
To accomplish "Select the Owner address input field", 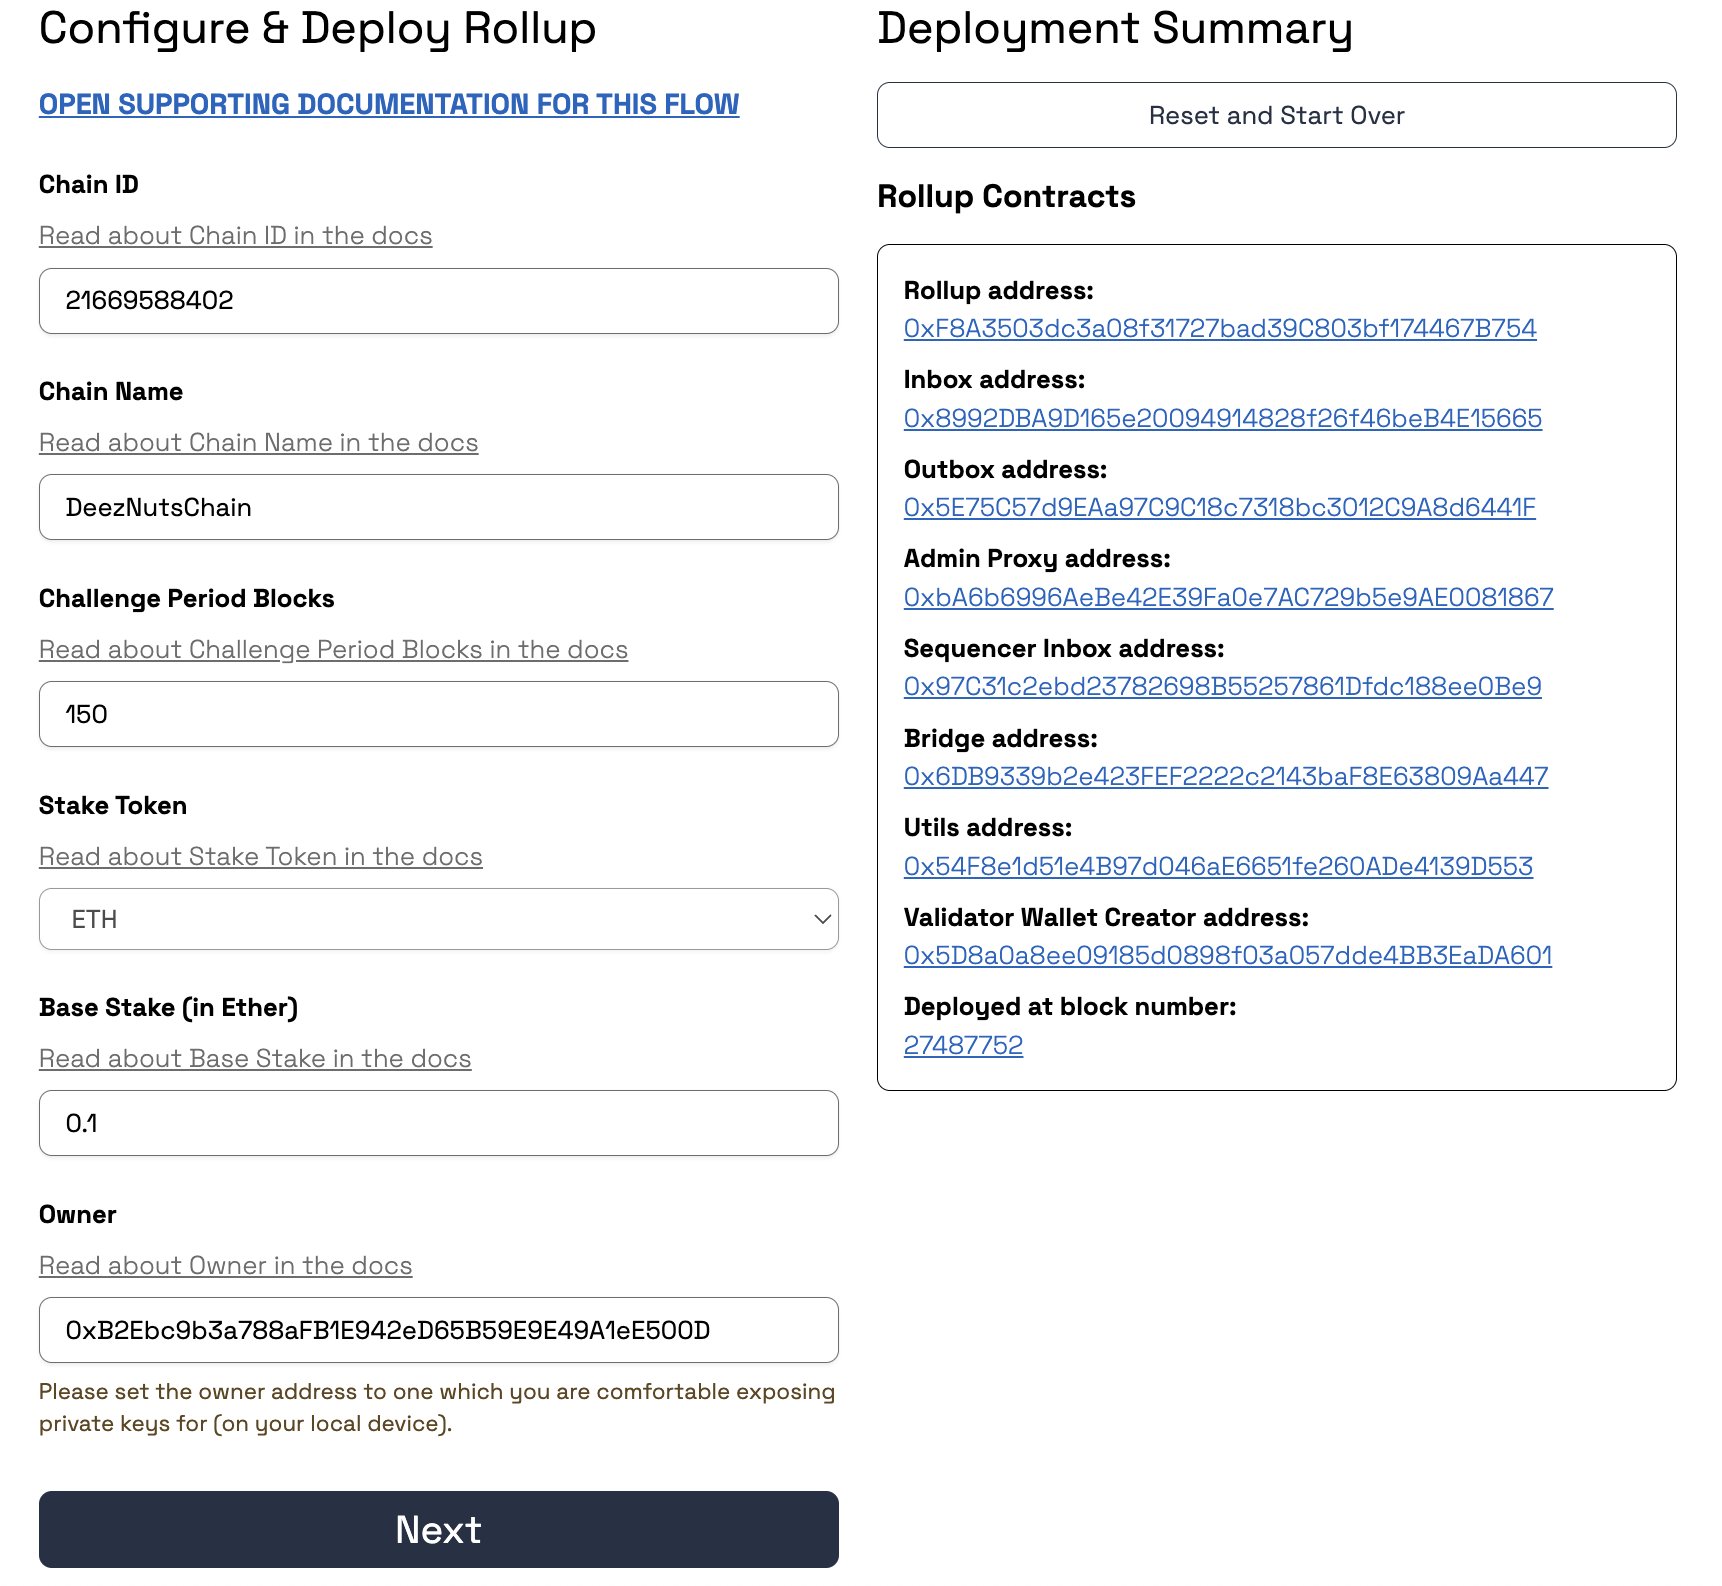I will (437, 1330).
